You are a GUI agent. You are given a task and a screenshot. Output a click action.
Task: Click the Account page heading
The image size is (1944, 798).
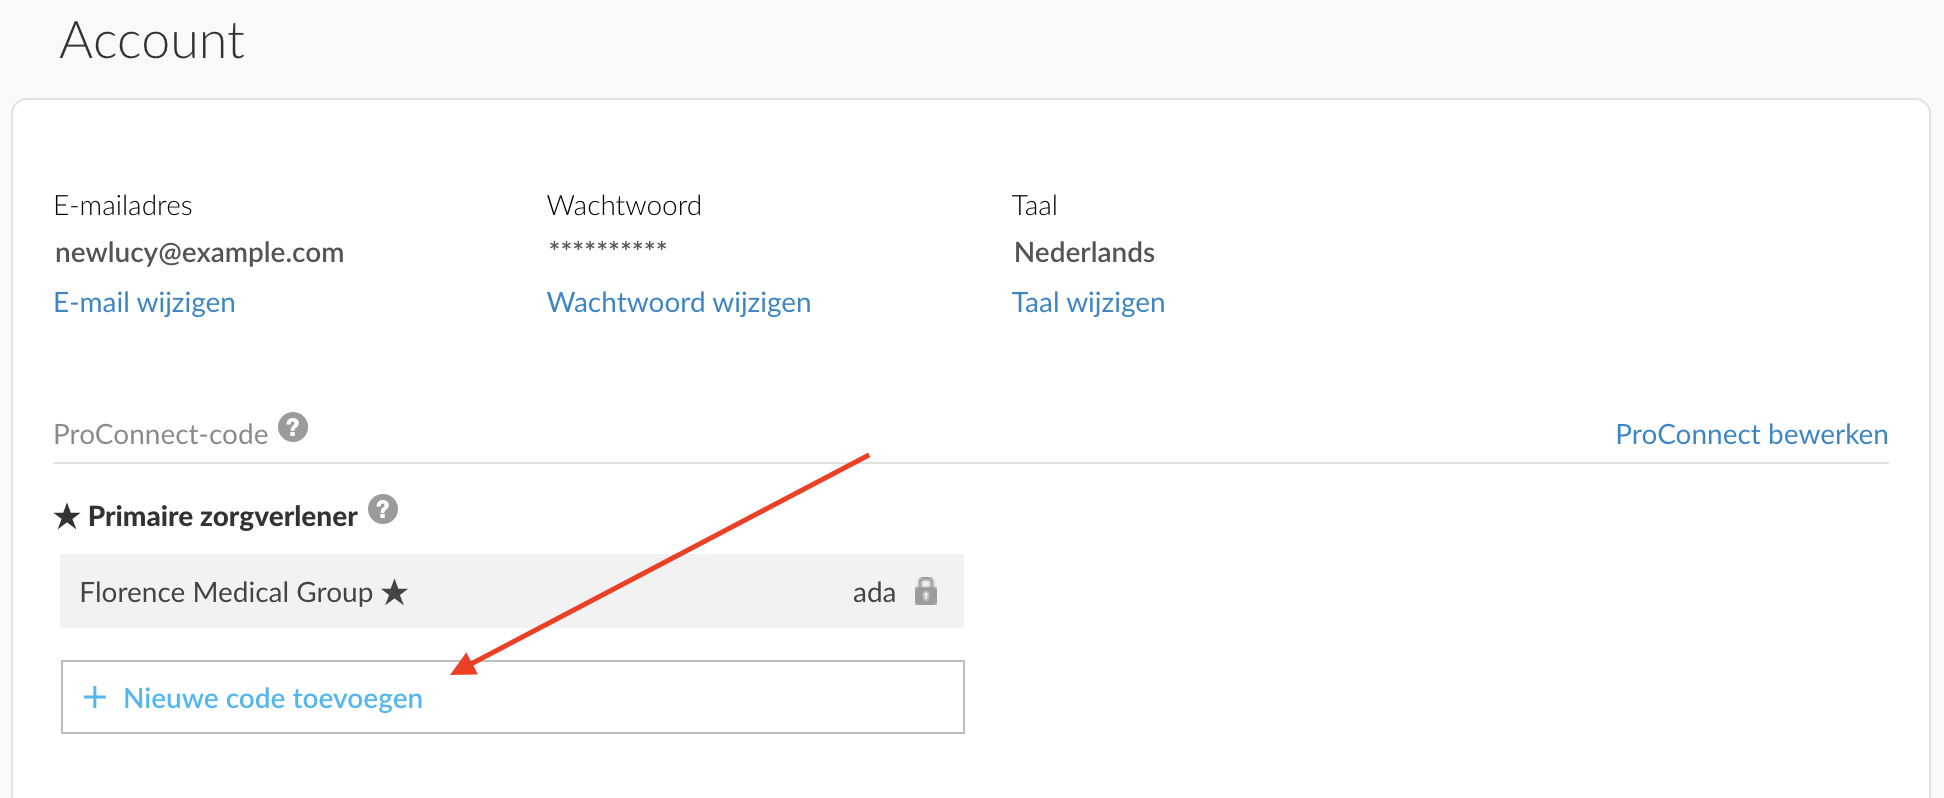pos(152,41)
